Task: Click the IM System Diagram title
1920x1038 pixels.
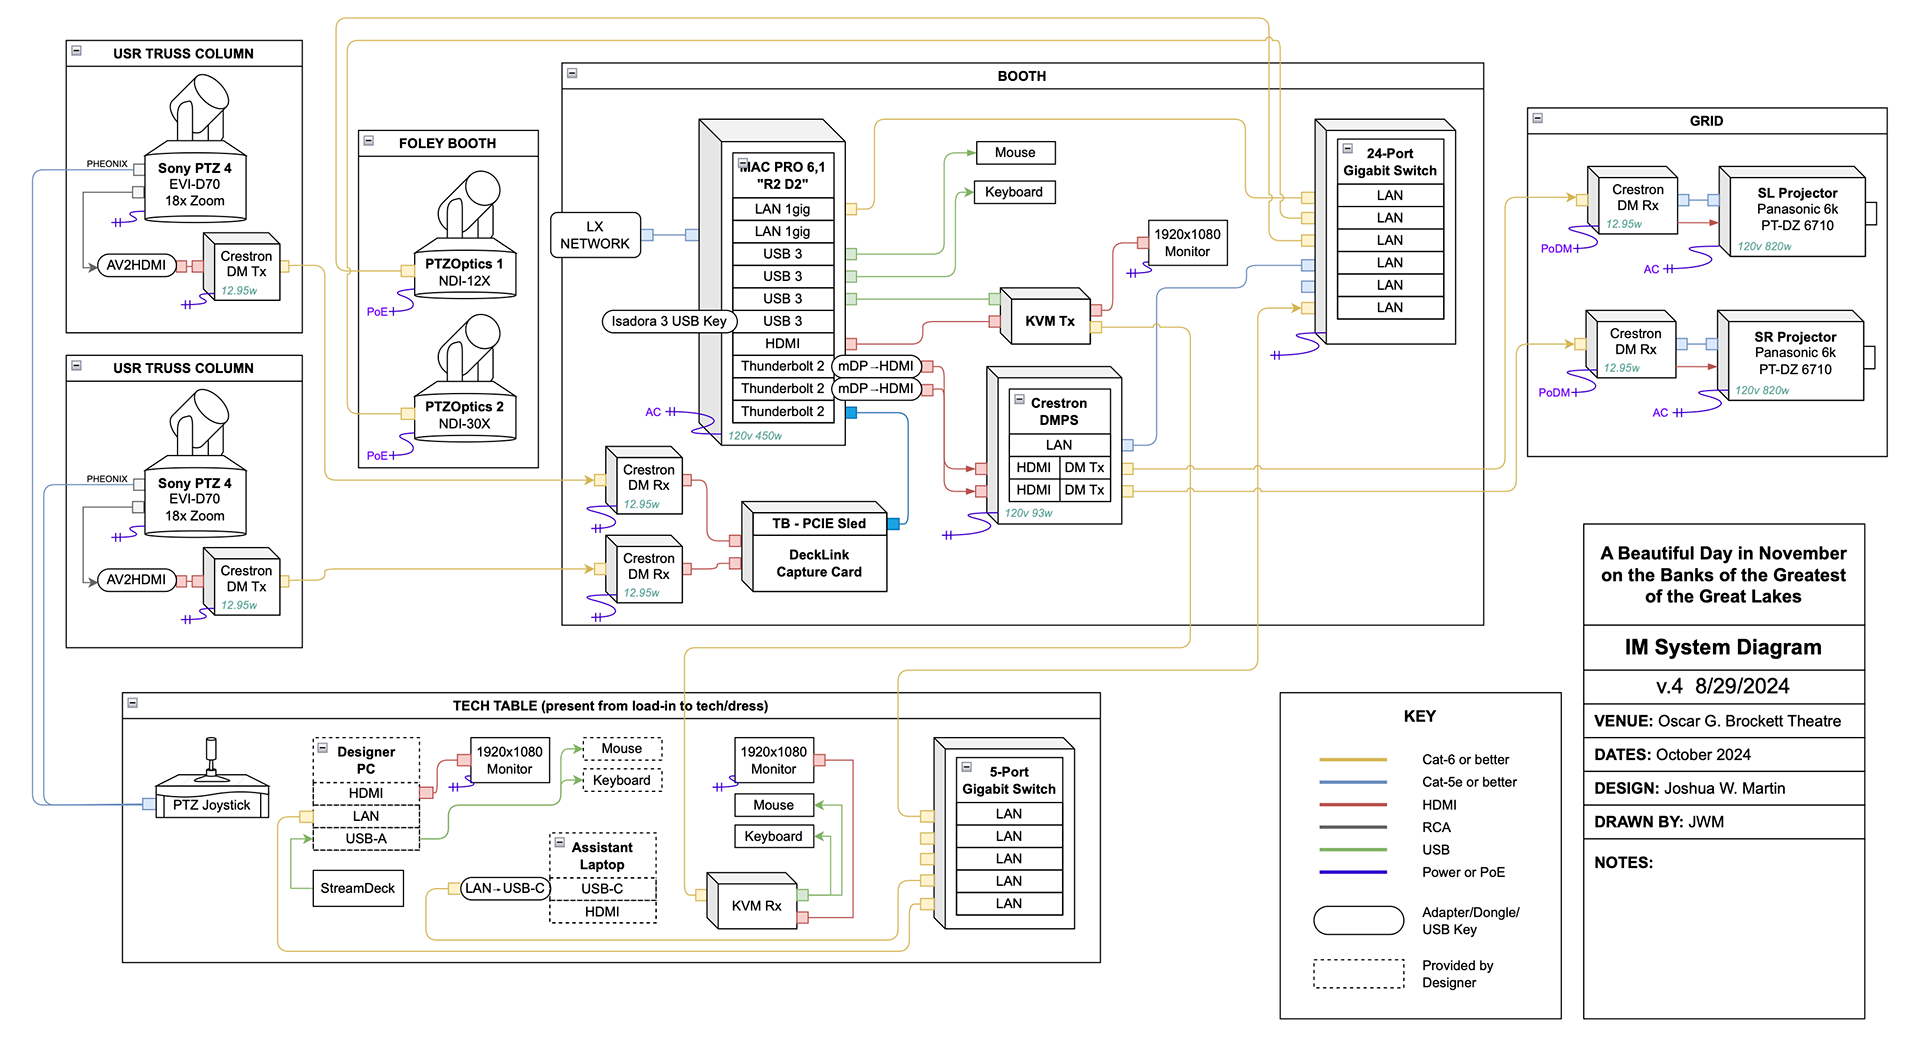Action: [1723, 647]
